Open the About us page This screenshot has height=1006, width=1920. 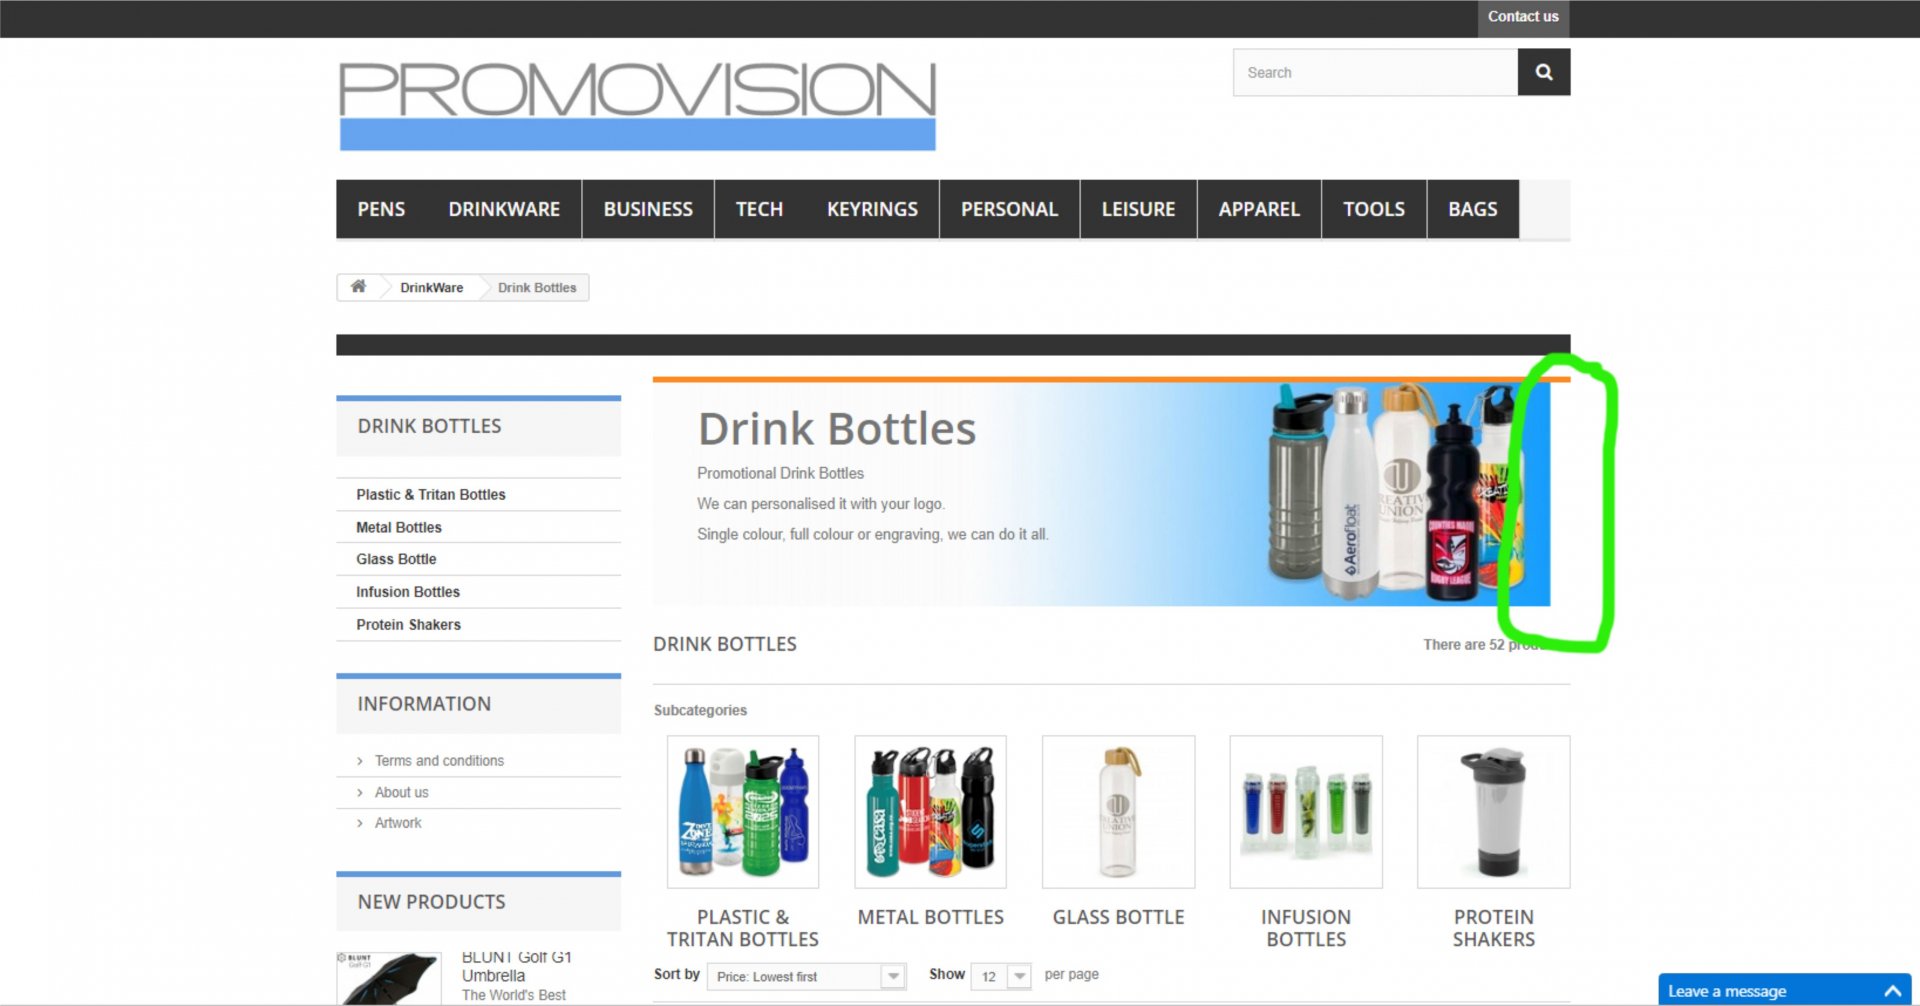click(x=401, y=792)
